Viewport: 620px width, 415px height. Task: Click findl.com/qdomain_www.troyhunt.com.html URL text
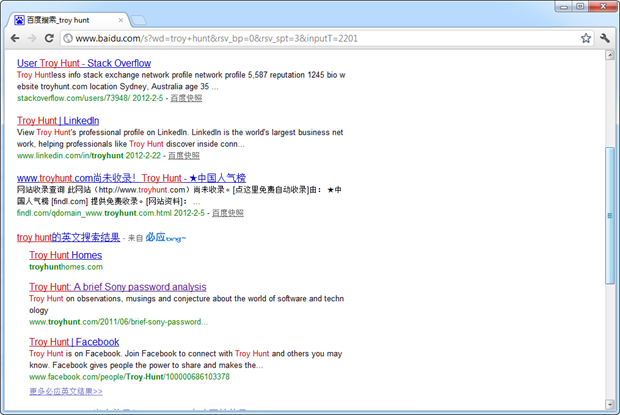click(x=94, y=213)
